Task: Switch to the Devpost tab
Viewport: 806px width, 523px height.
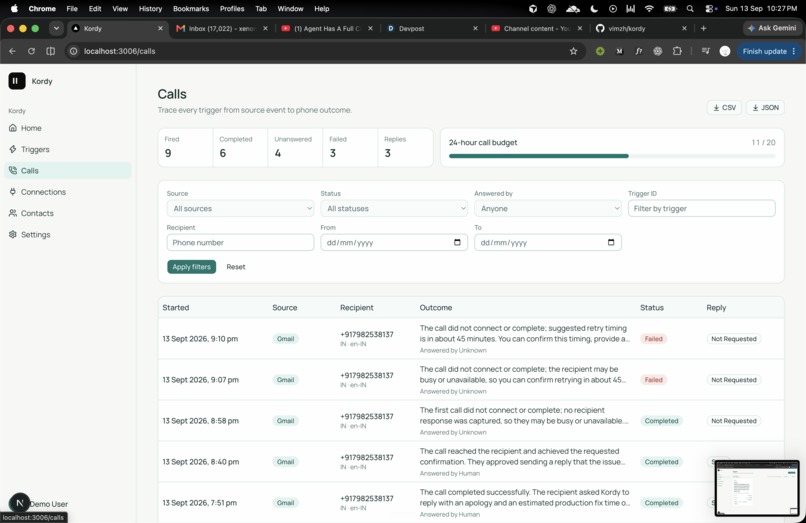Action: pyautogui.click(x=432, y=28)
